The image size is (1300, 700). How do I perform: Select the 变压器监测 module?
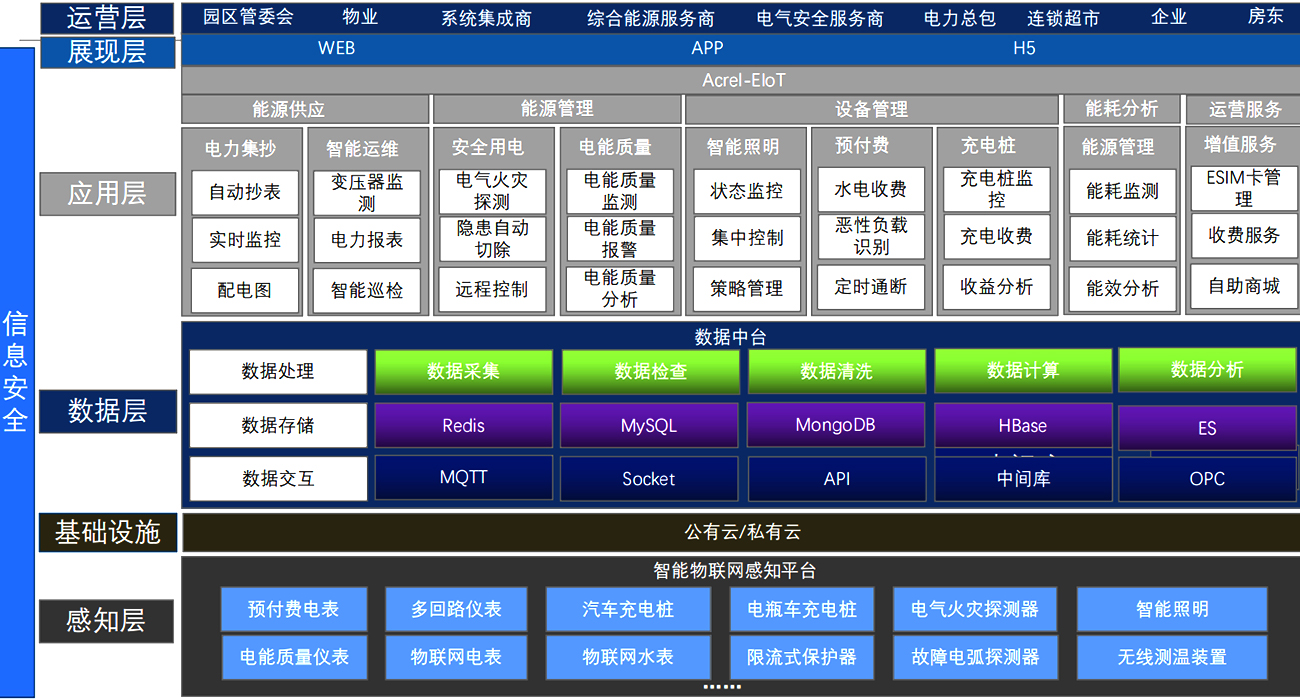point(367,192)
